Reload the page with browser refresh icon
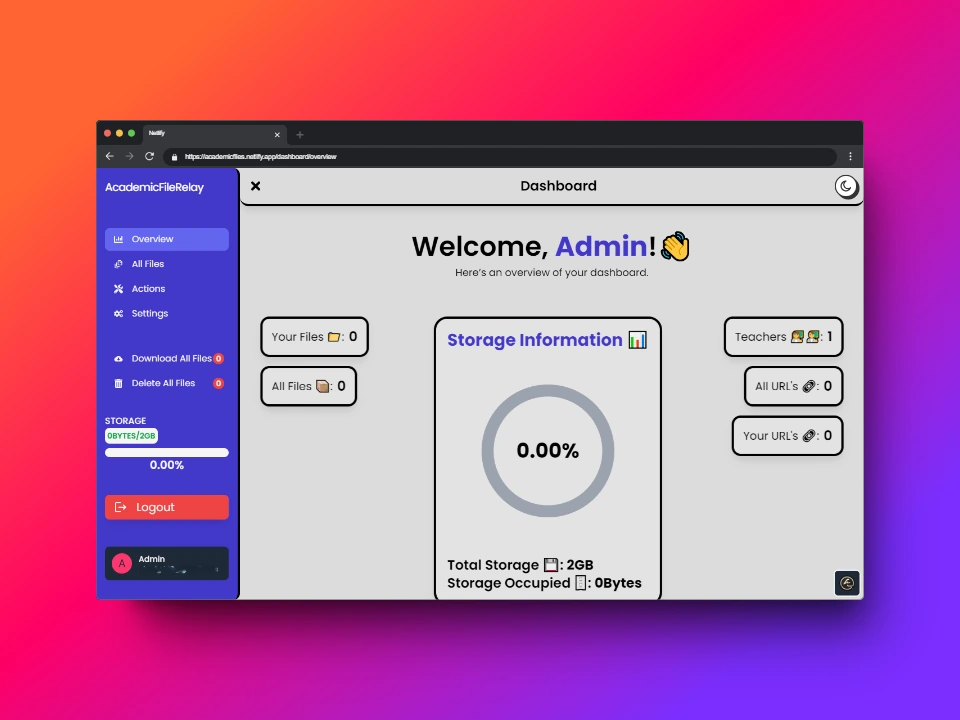The width and height of the screenshot is (960, 720). pos(149,156)
